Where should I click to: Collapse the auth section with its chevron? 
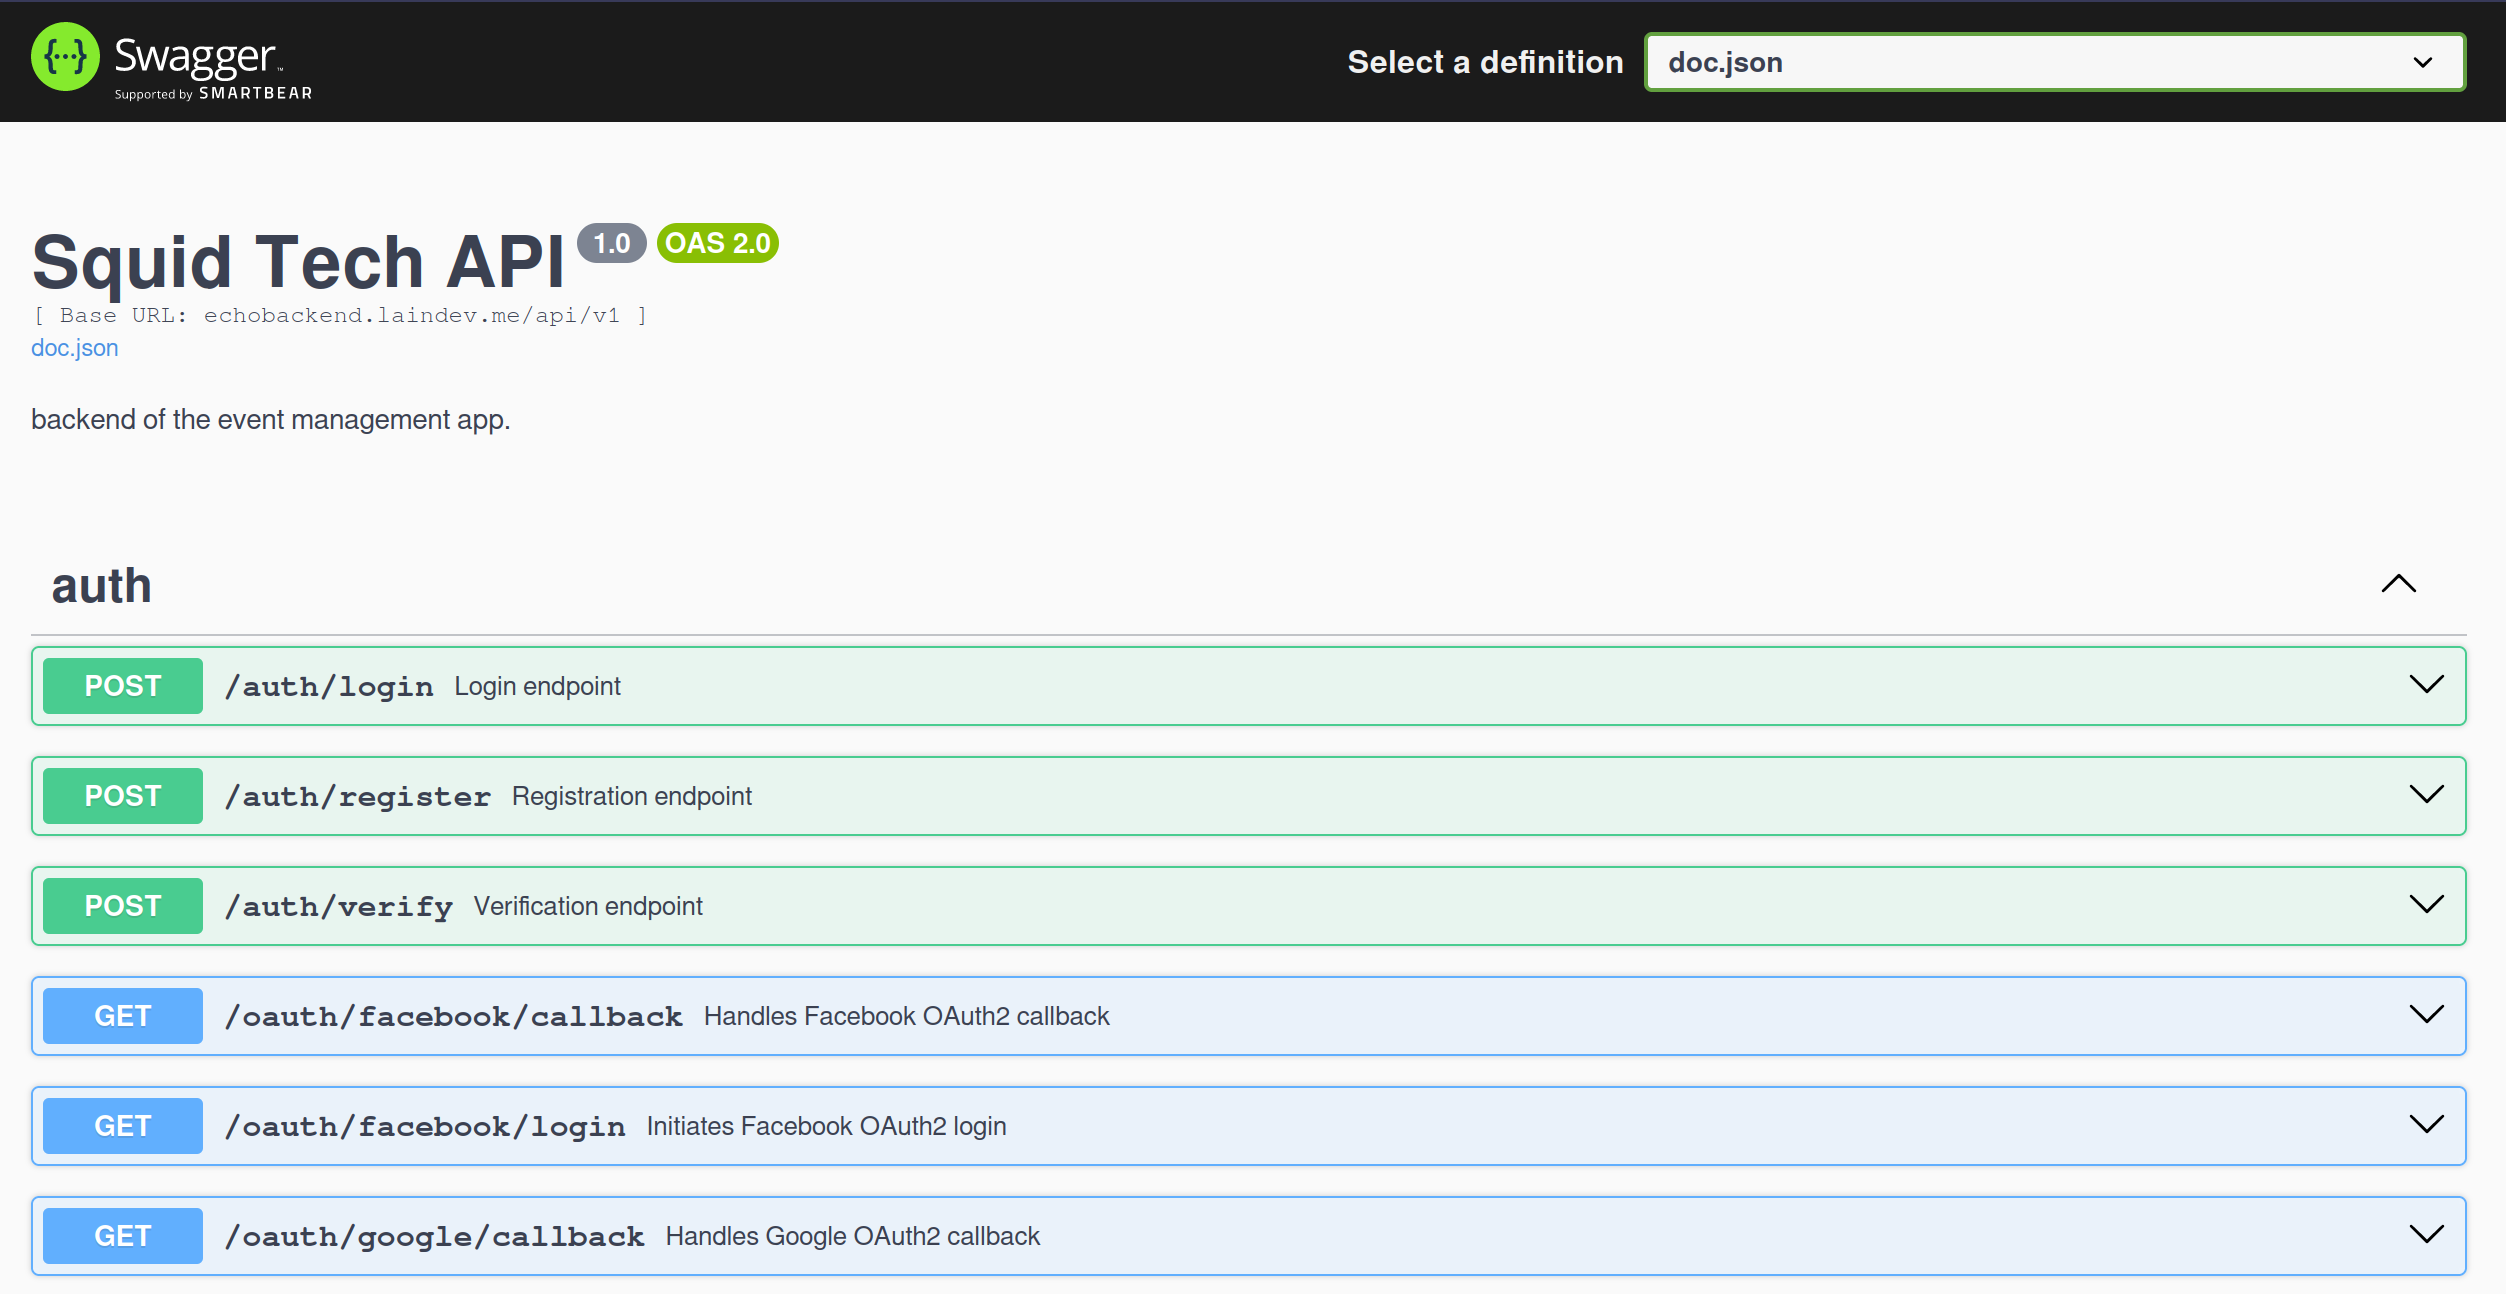pyautogui.click(x=2398, y=584)
